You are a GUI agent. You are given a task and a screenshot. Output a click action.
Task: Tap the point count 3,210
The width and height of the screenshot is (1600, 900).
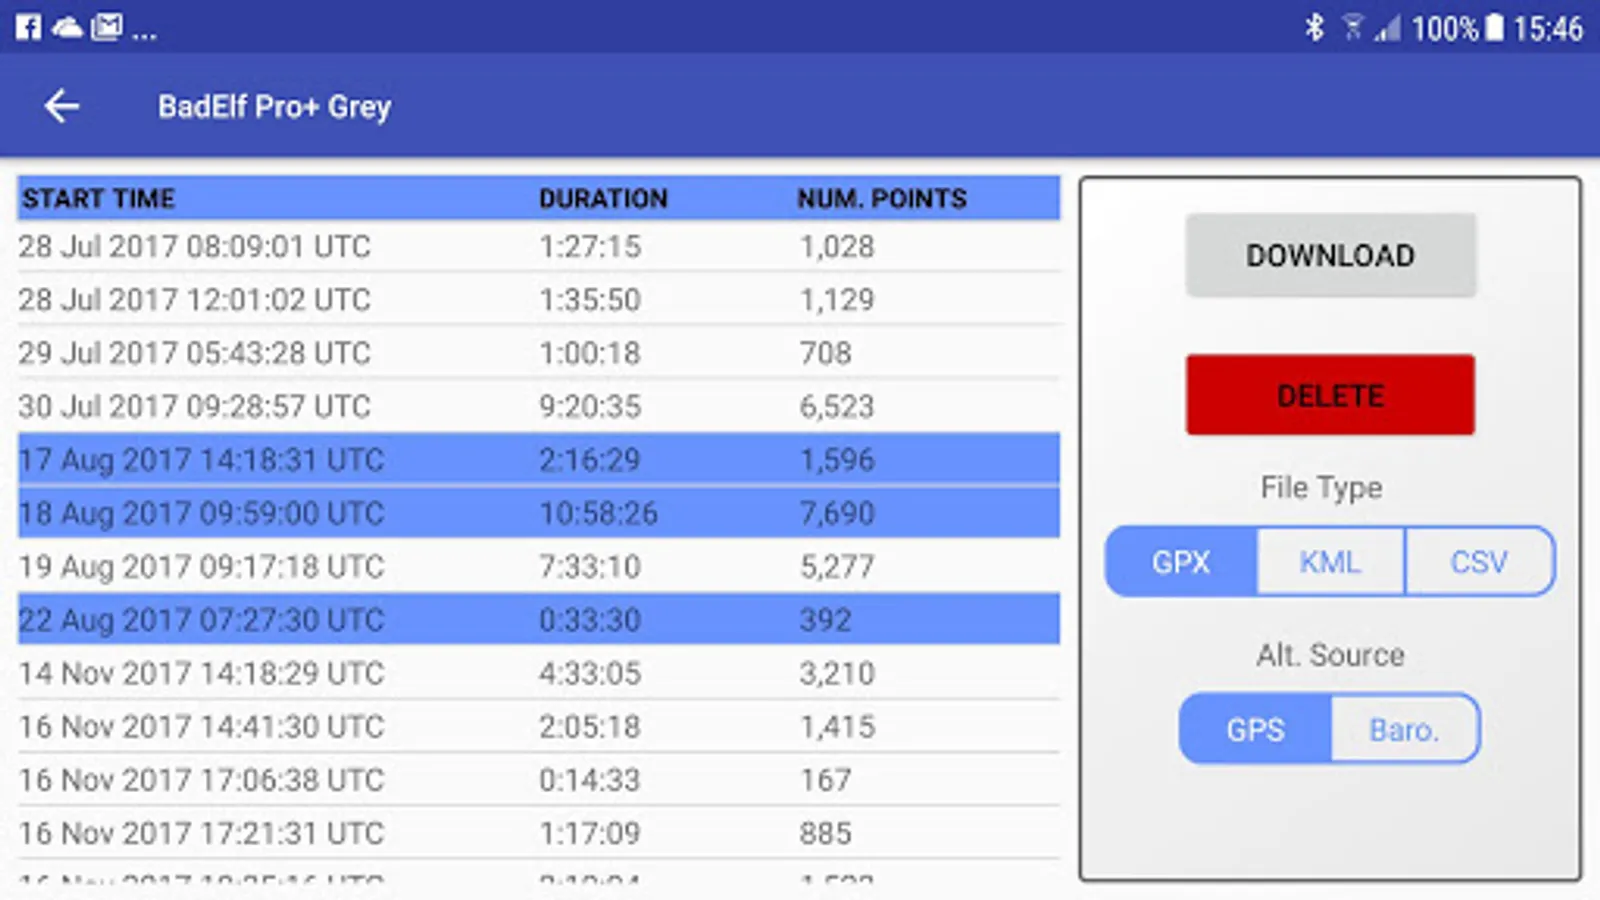[837, 673]
